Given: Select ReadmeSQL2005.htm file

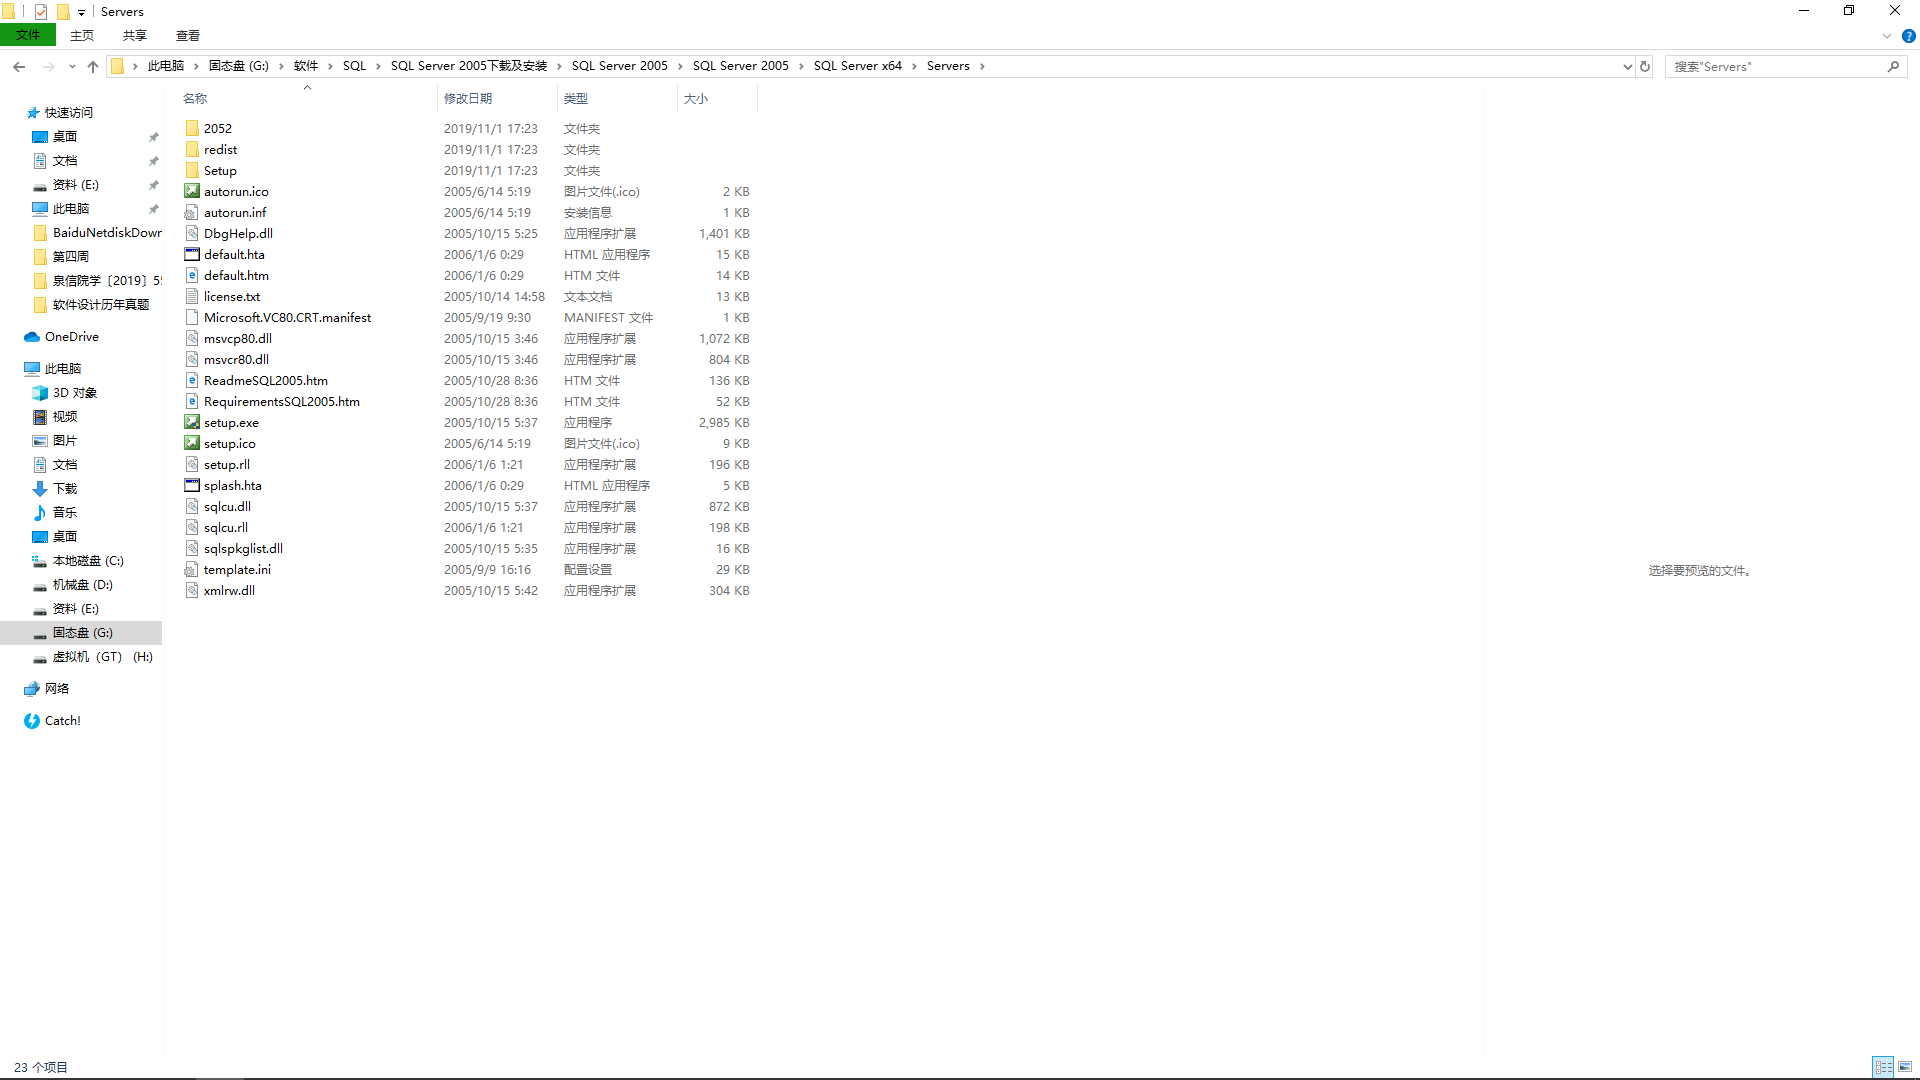Looking at the screenshot, I should (x=266, y=380).
